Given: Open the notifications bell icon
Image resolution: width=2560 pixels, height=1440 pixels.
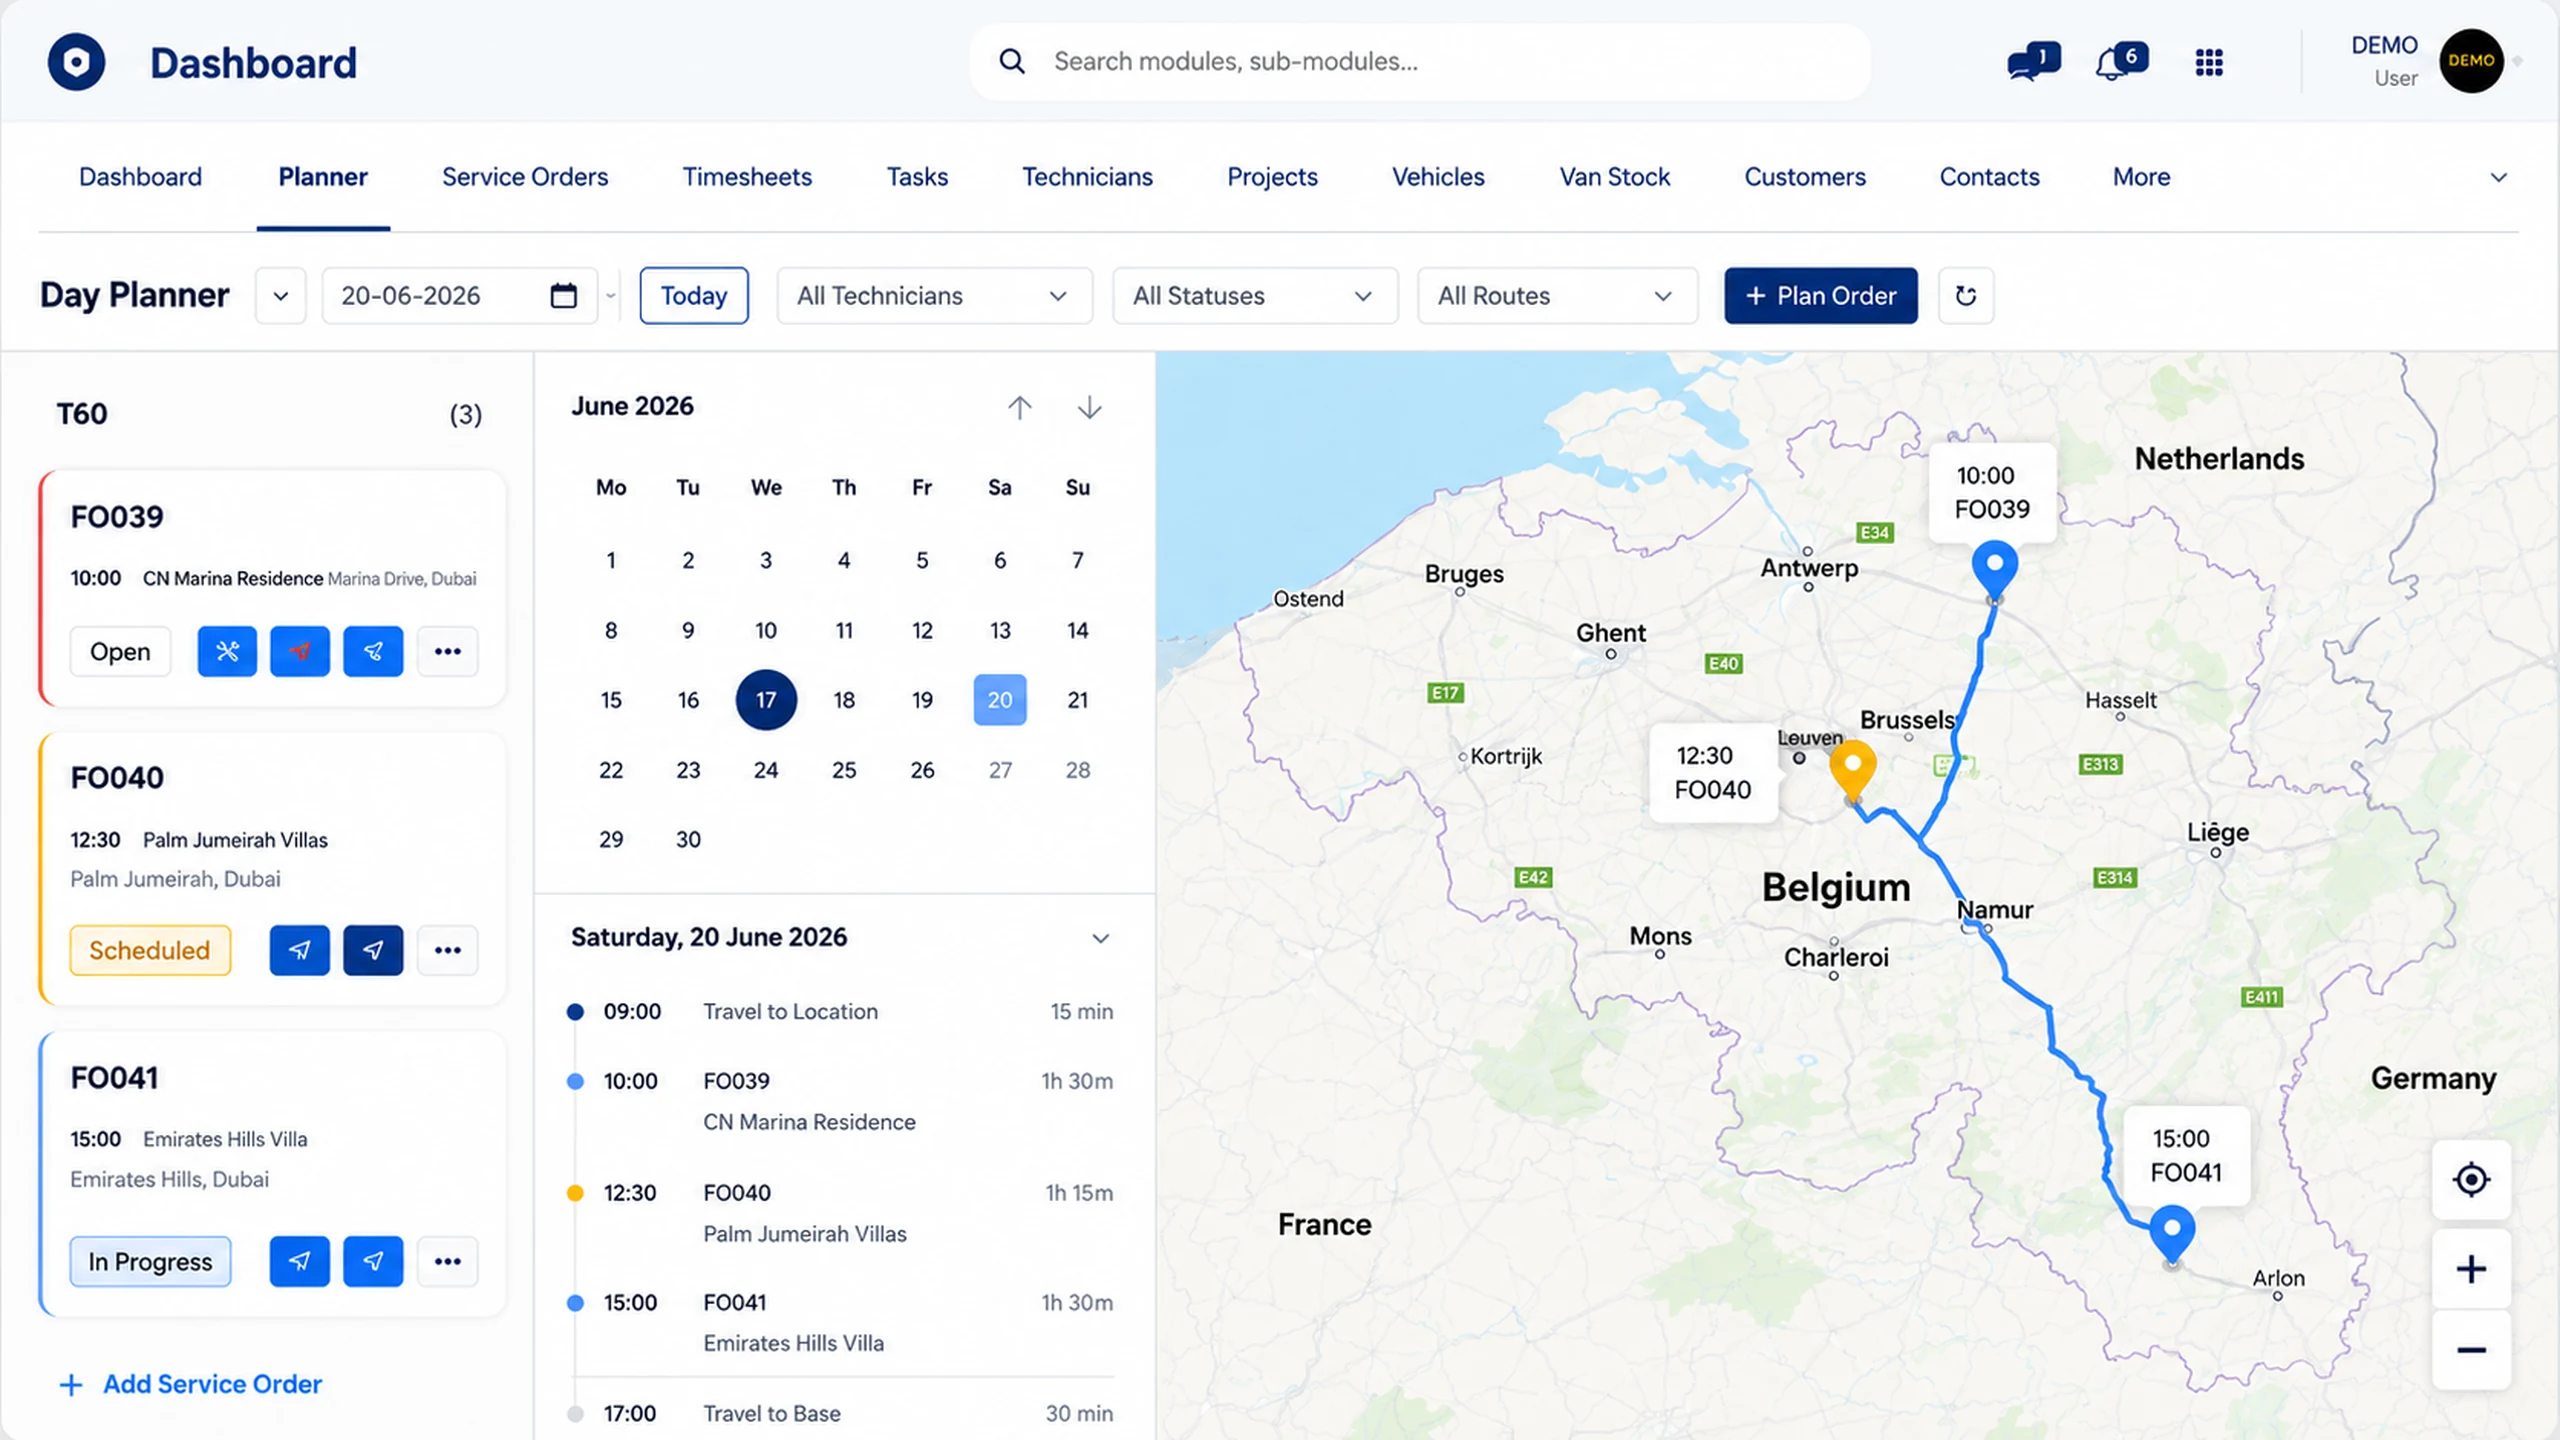Looking at the screenshot, I should pyautogui.click(x=2121, y=62).
